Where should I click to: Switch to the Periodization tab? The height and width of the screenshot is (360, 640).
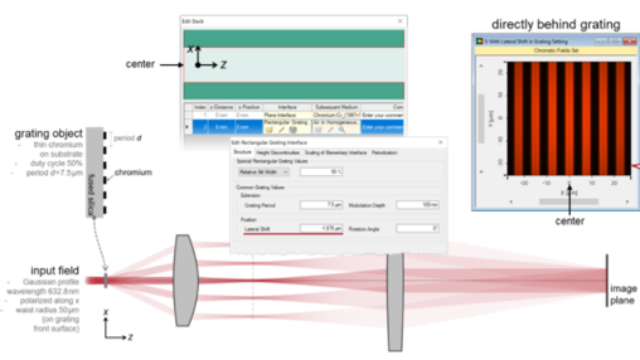click(x=384, y=153)
